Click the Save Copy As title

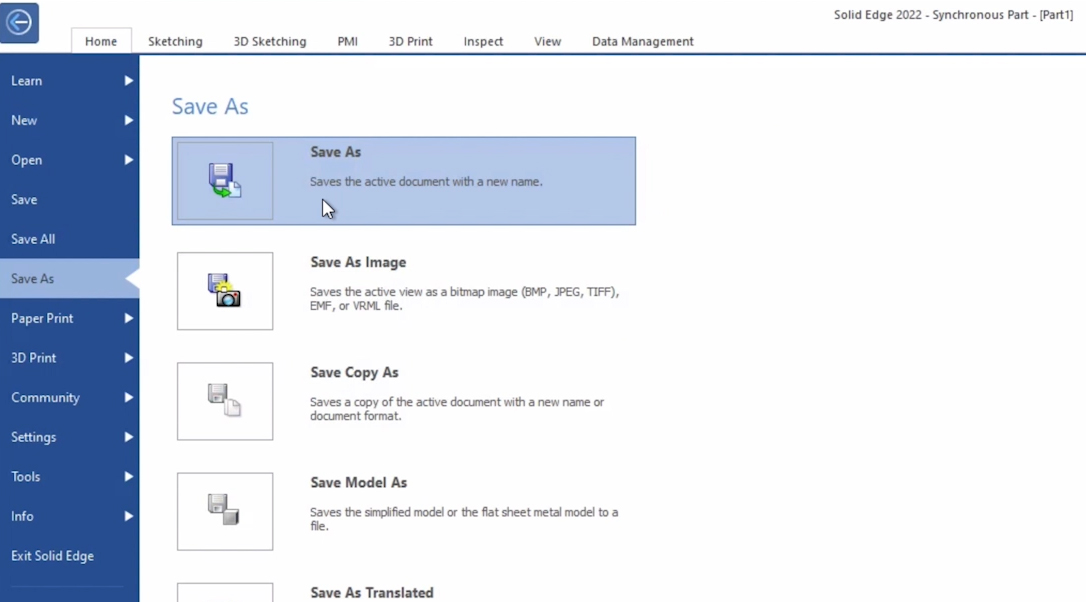(354, 373)
